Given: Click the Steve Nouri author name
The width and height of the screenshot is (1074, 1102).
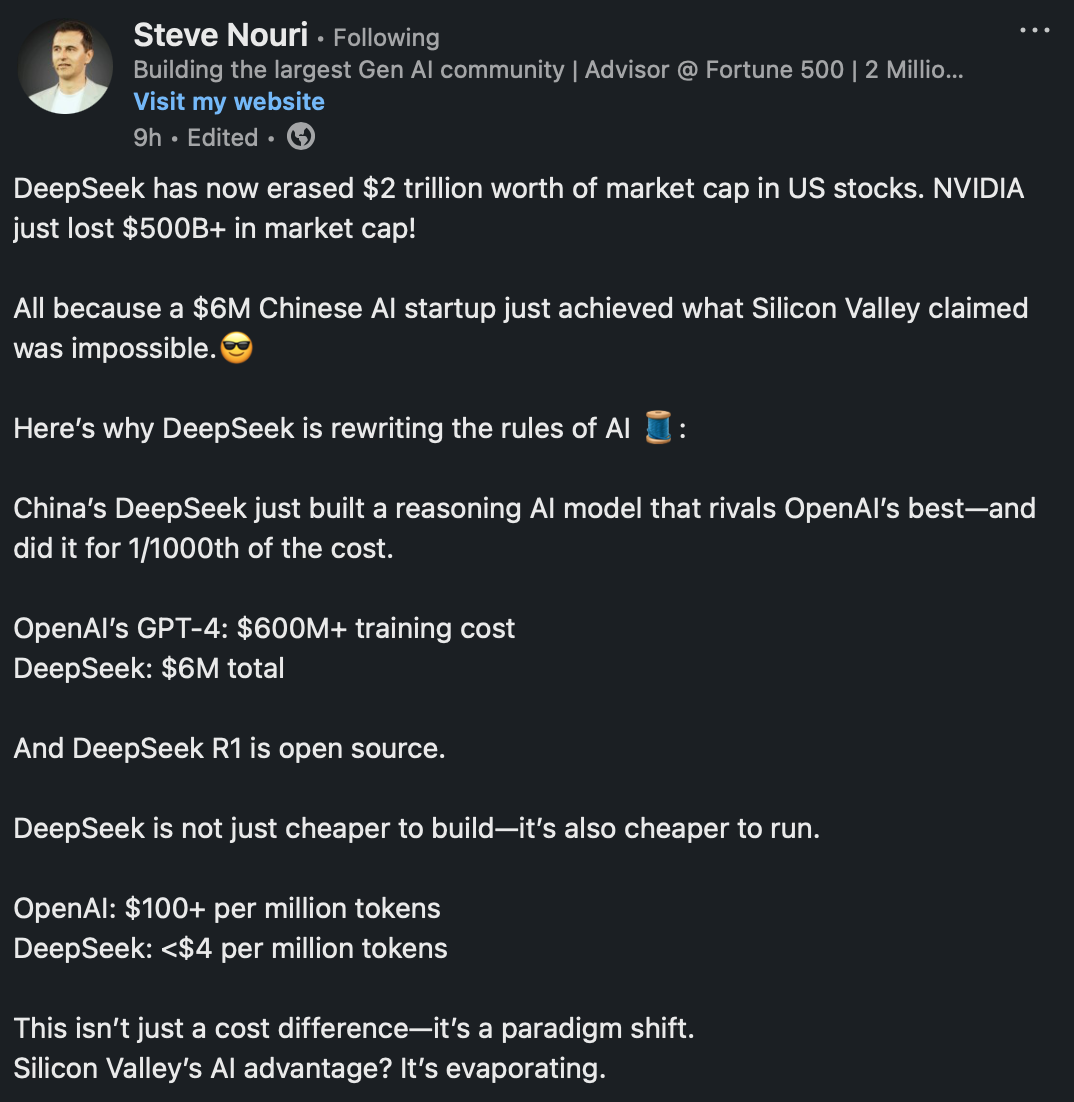Looking at the screenshot, I should click(x=221, y=35).
